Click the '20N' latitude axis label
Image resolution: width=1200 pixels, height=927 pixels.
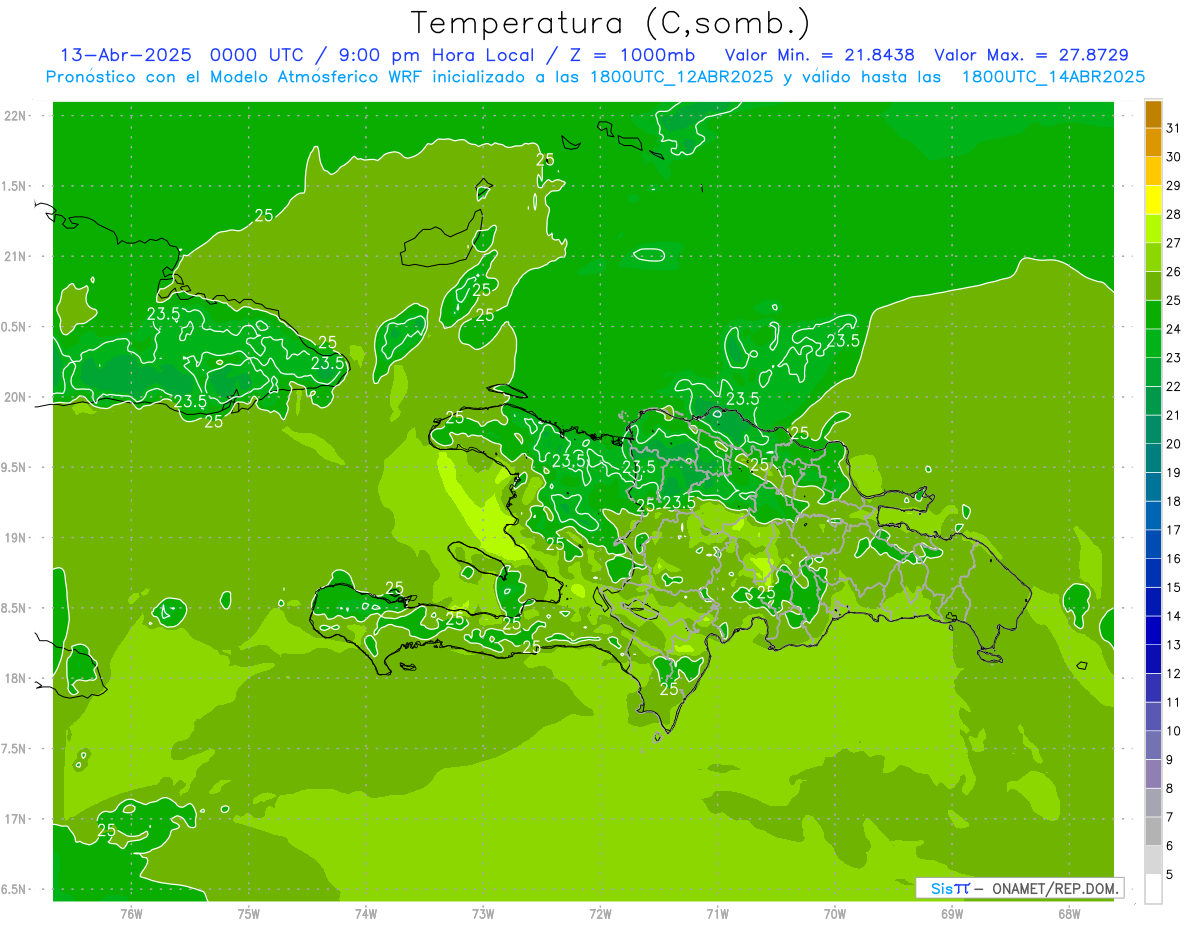16,397
